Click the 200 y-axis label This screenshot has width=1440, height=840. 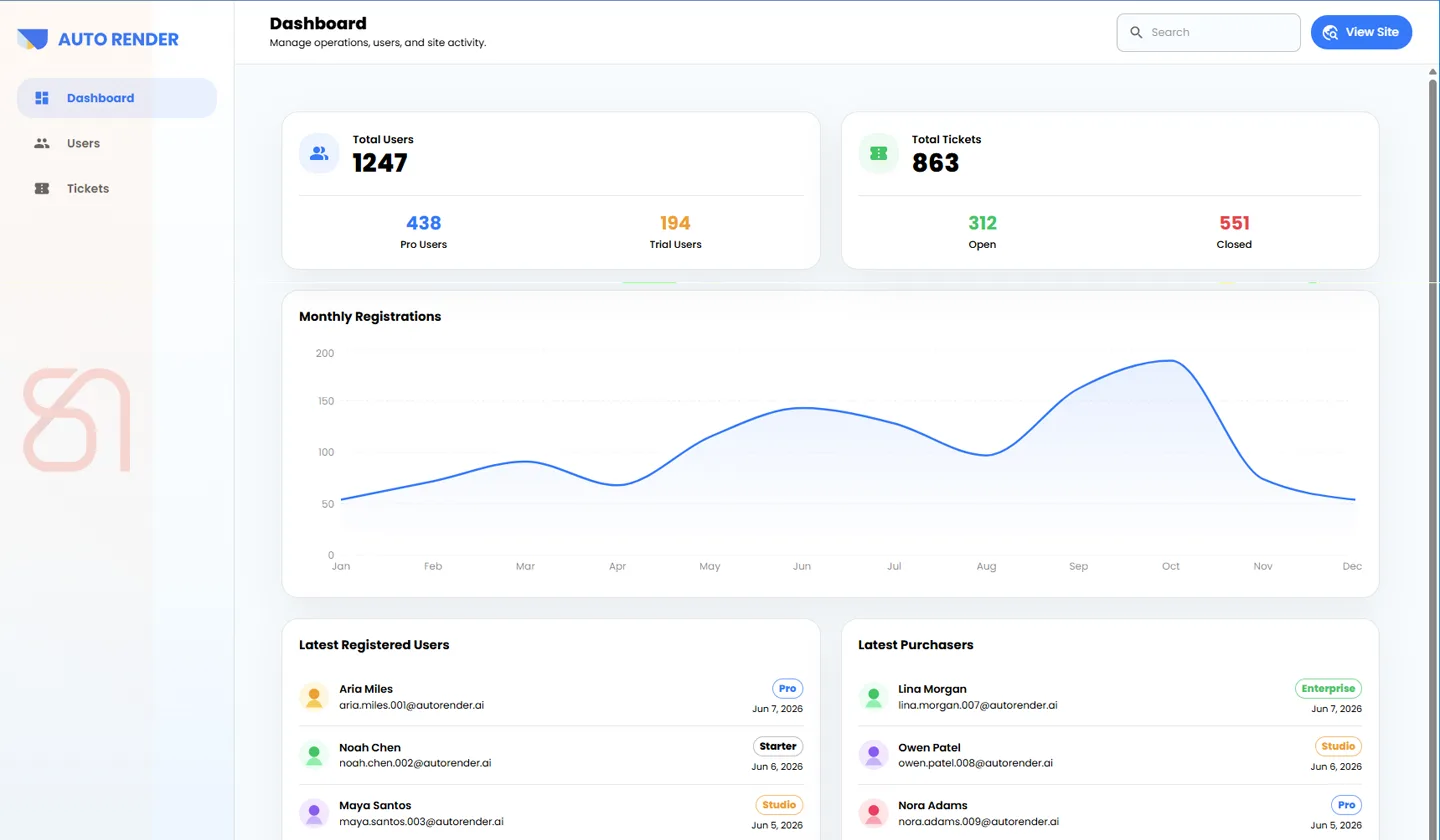point(325,353)
